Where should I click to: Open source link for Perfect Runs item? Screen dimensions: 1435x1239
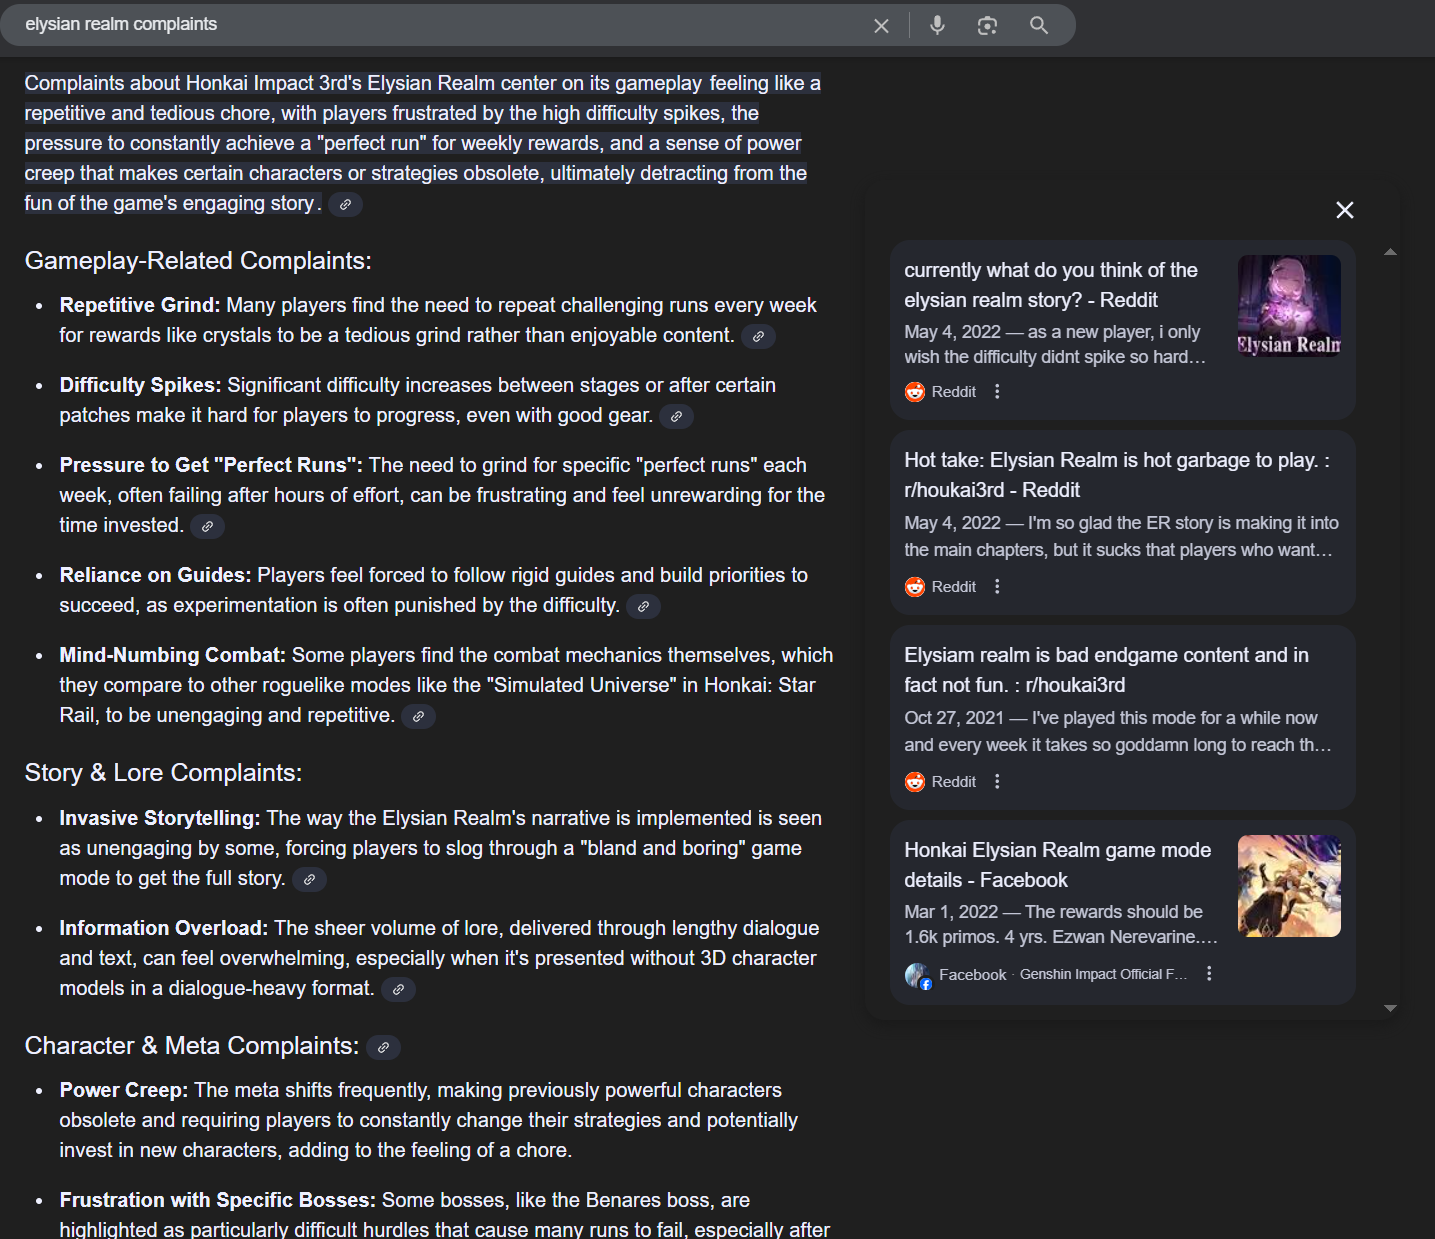point(207,526)
